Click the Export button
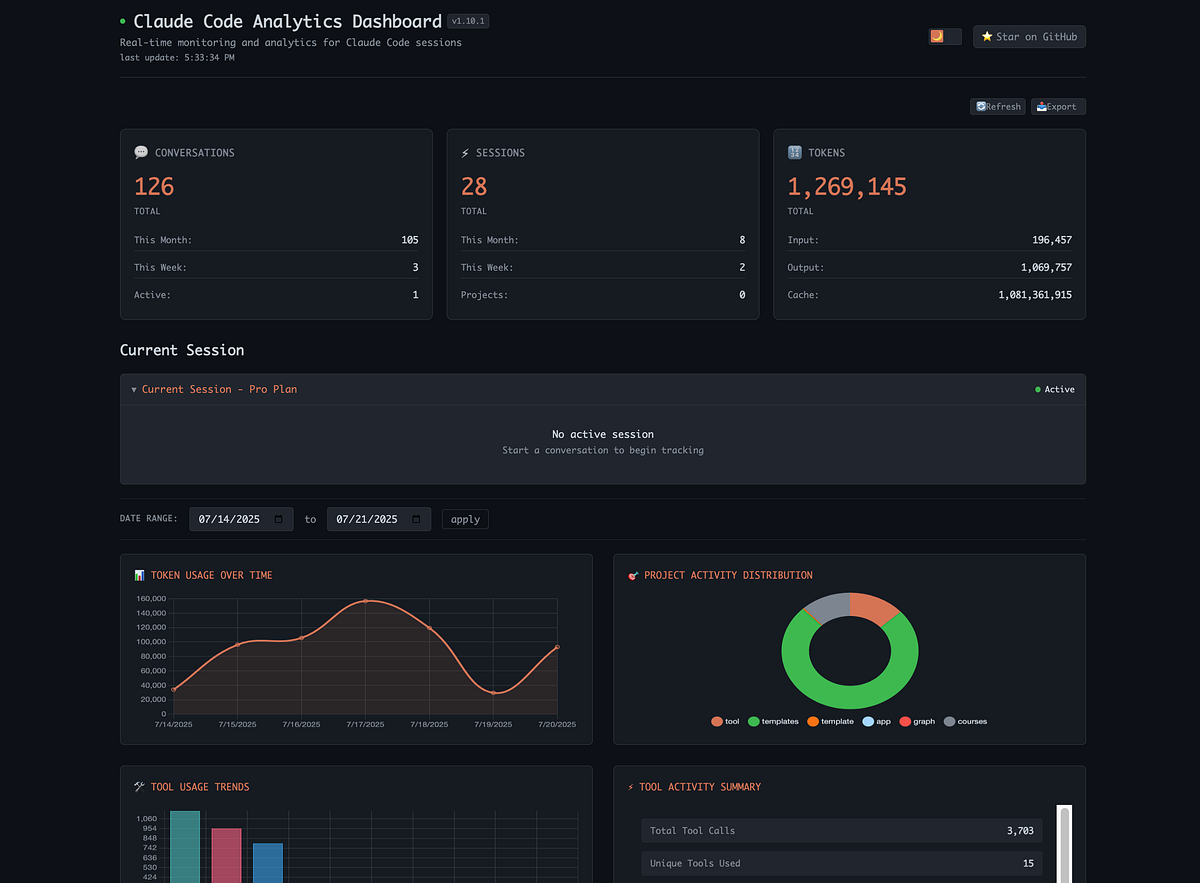Viewport: 1200px width, 883px height. (1057, 107)
